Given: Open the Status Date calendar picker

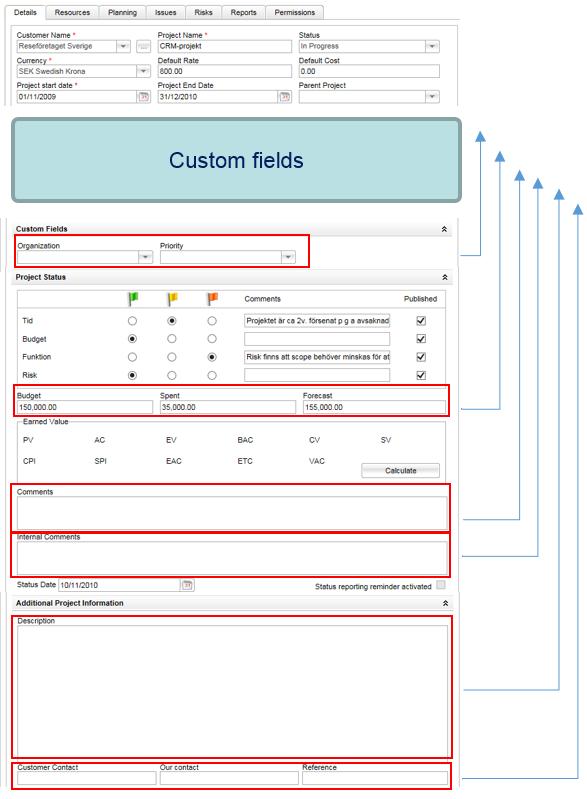Looking at the screenshot, I should coord(188,585).
